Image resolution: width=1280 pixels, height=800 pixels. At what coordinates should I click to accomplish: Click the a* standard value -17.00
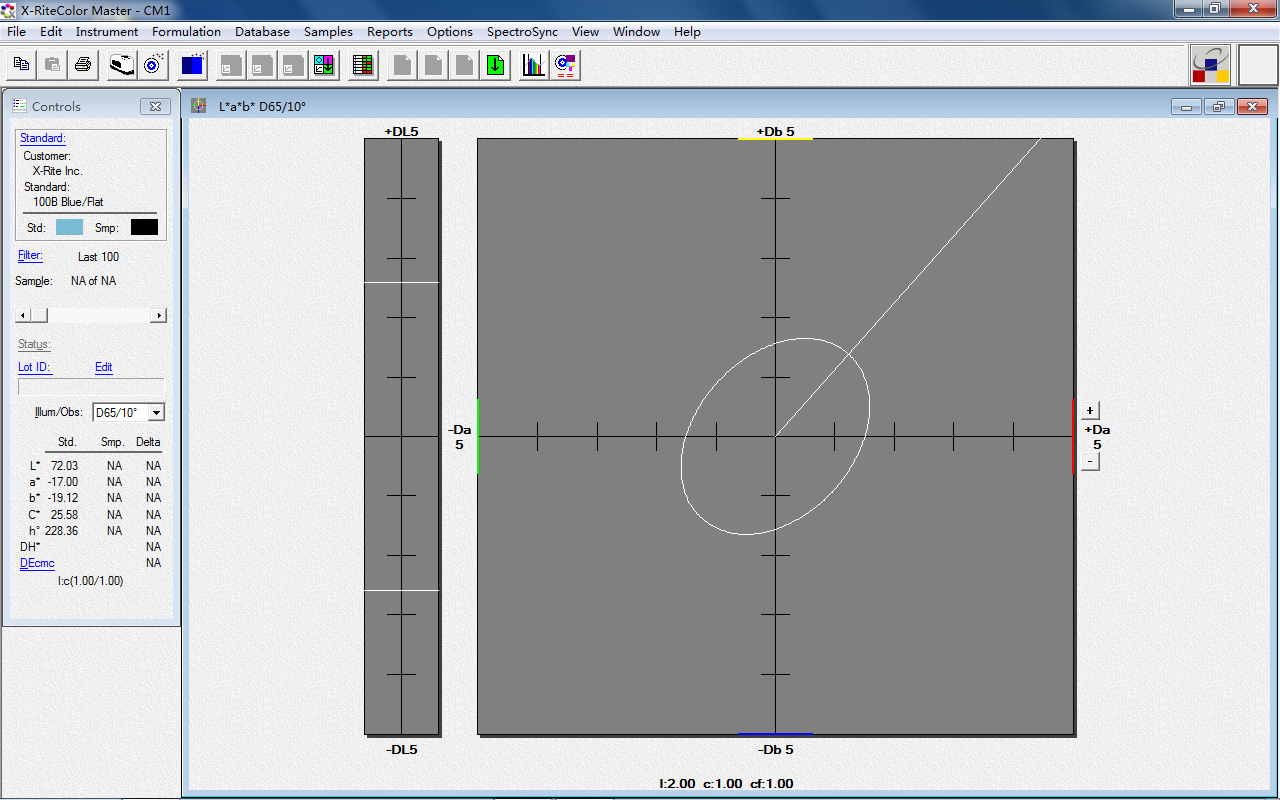point(62,482)
